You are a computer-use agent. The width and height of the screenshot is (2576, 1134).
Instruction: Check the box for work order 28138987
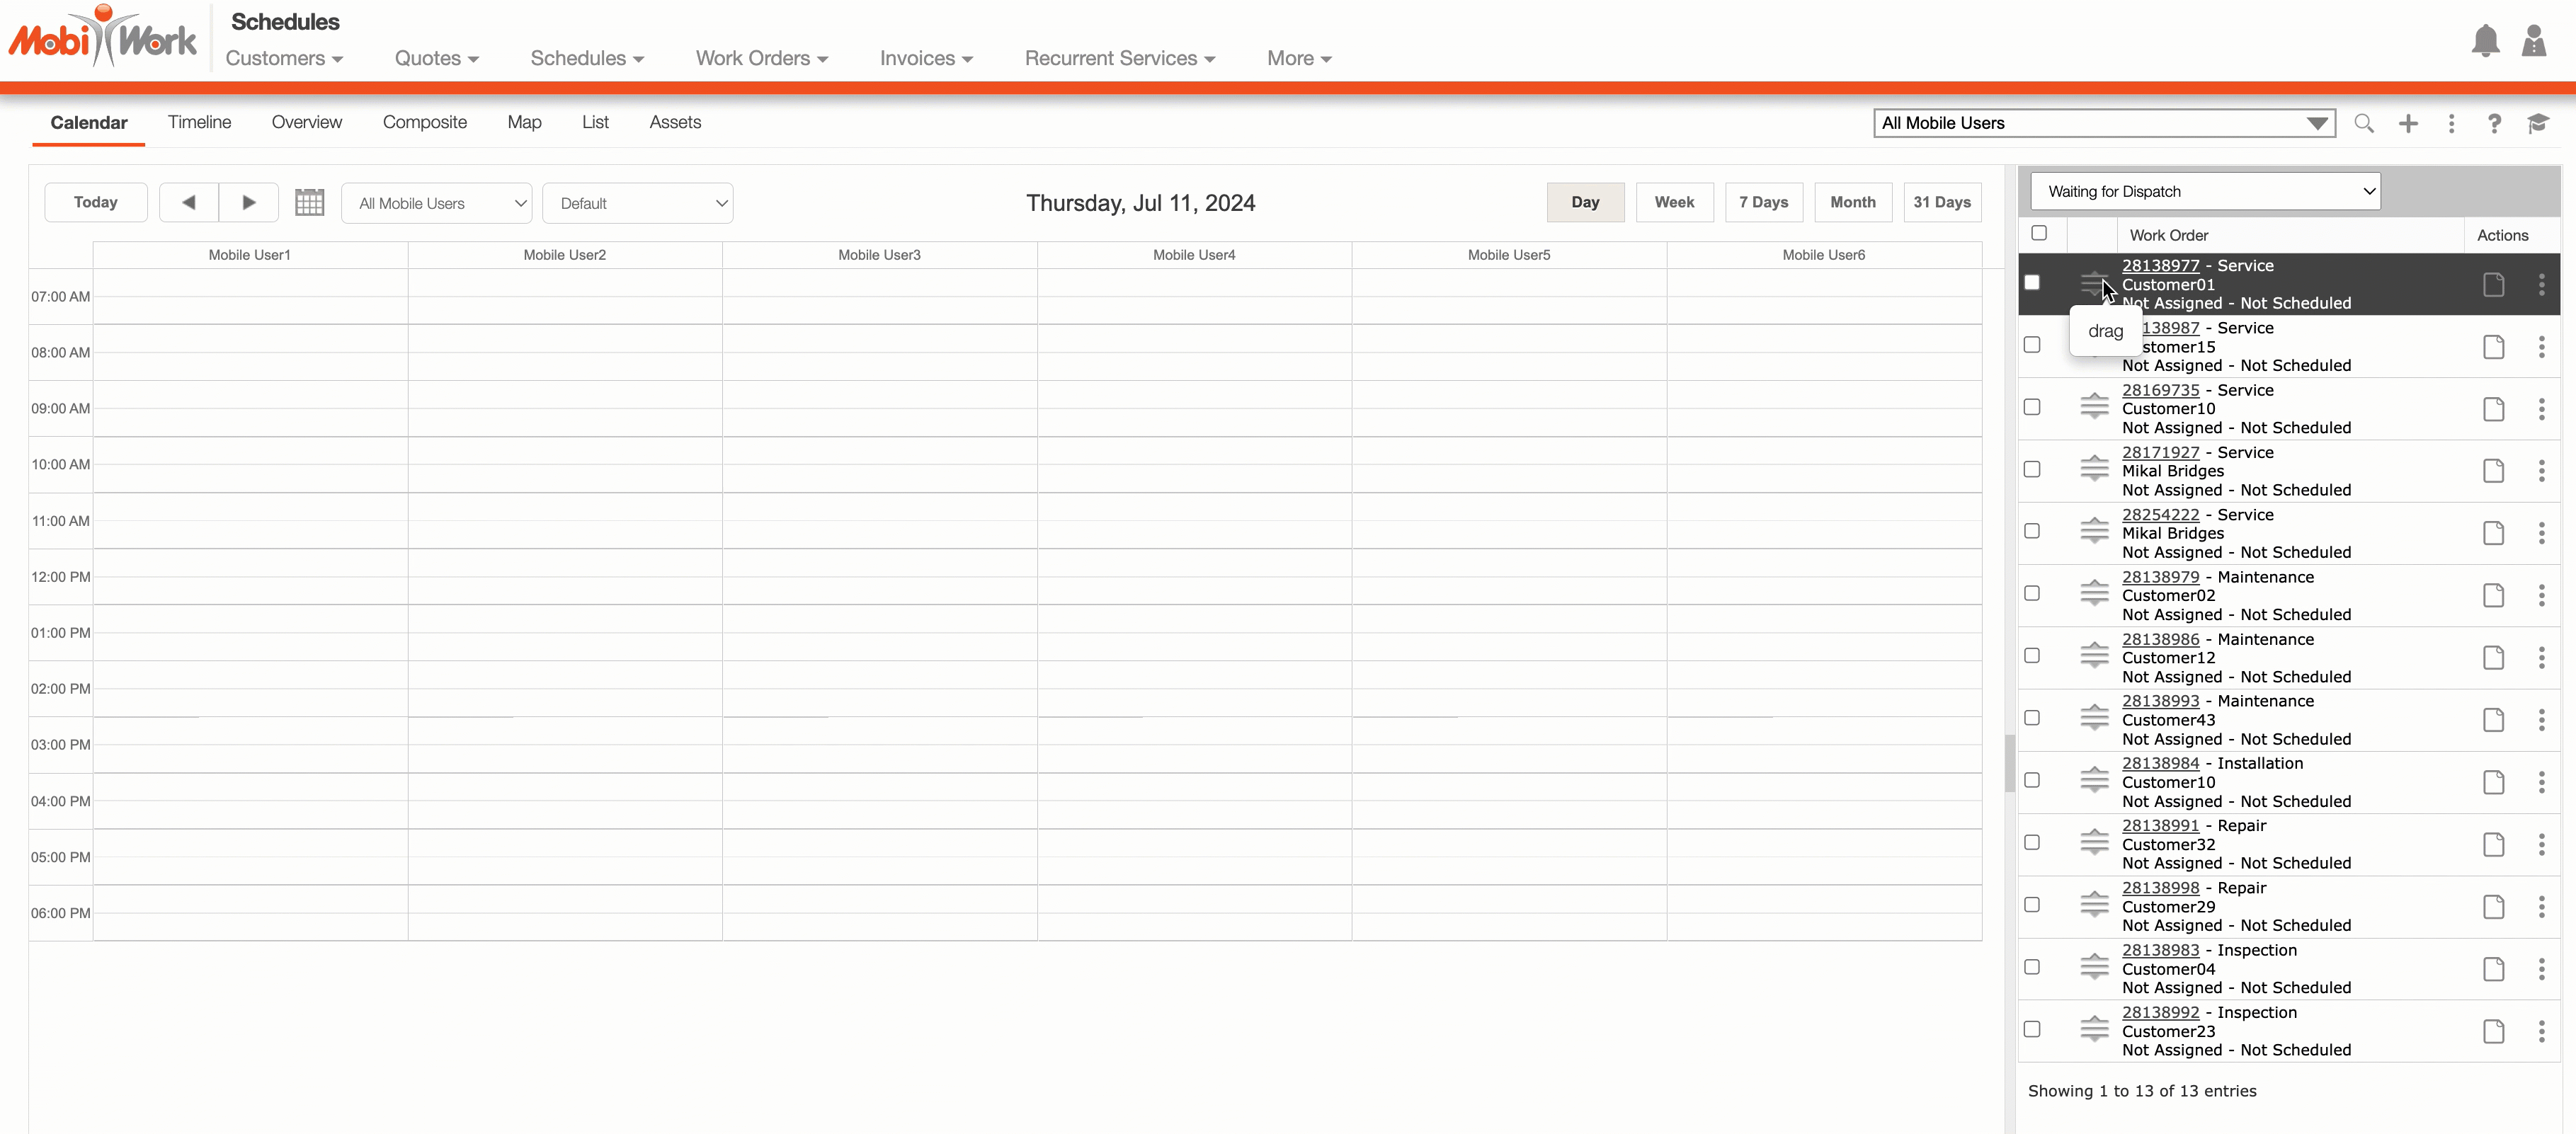(x=2032, y=345)
